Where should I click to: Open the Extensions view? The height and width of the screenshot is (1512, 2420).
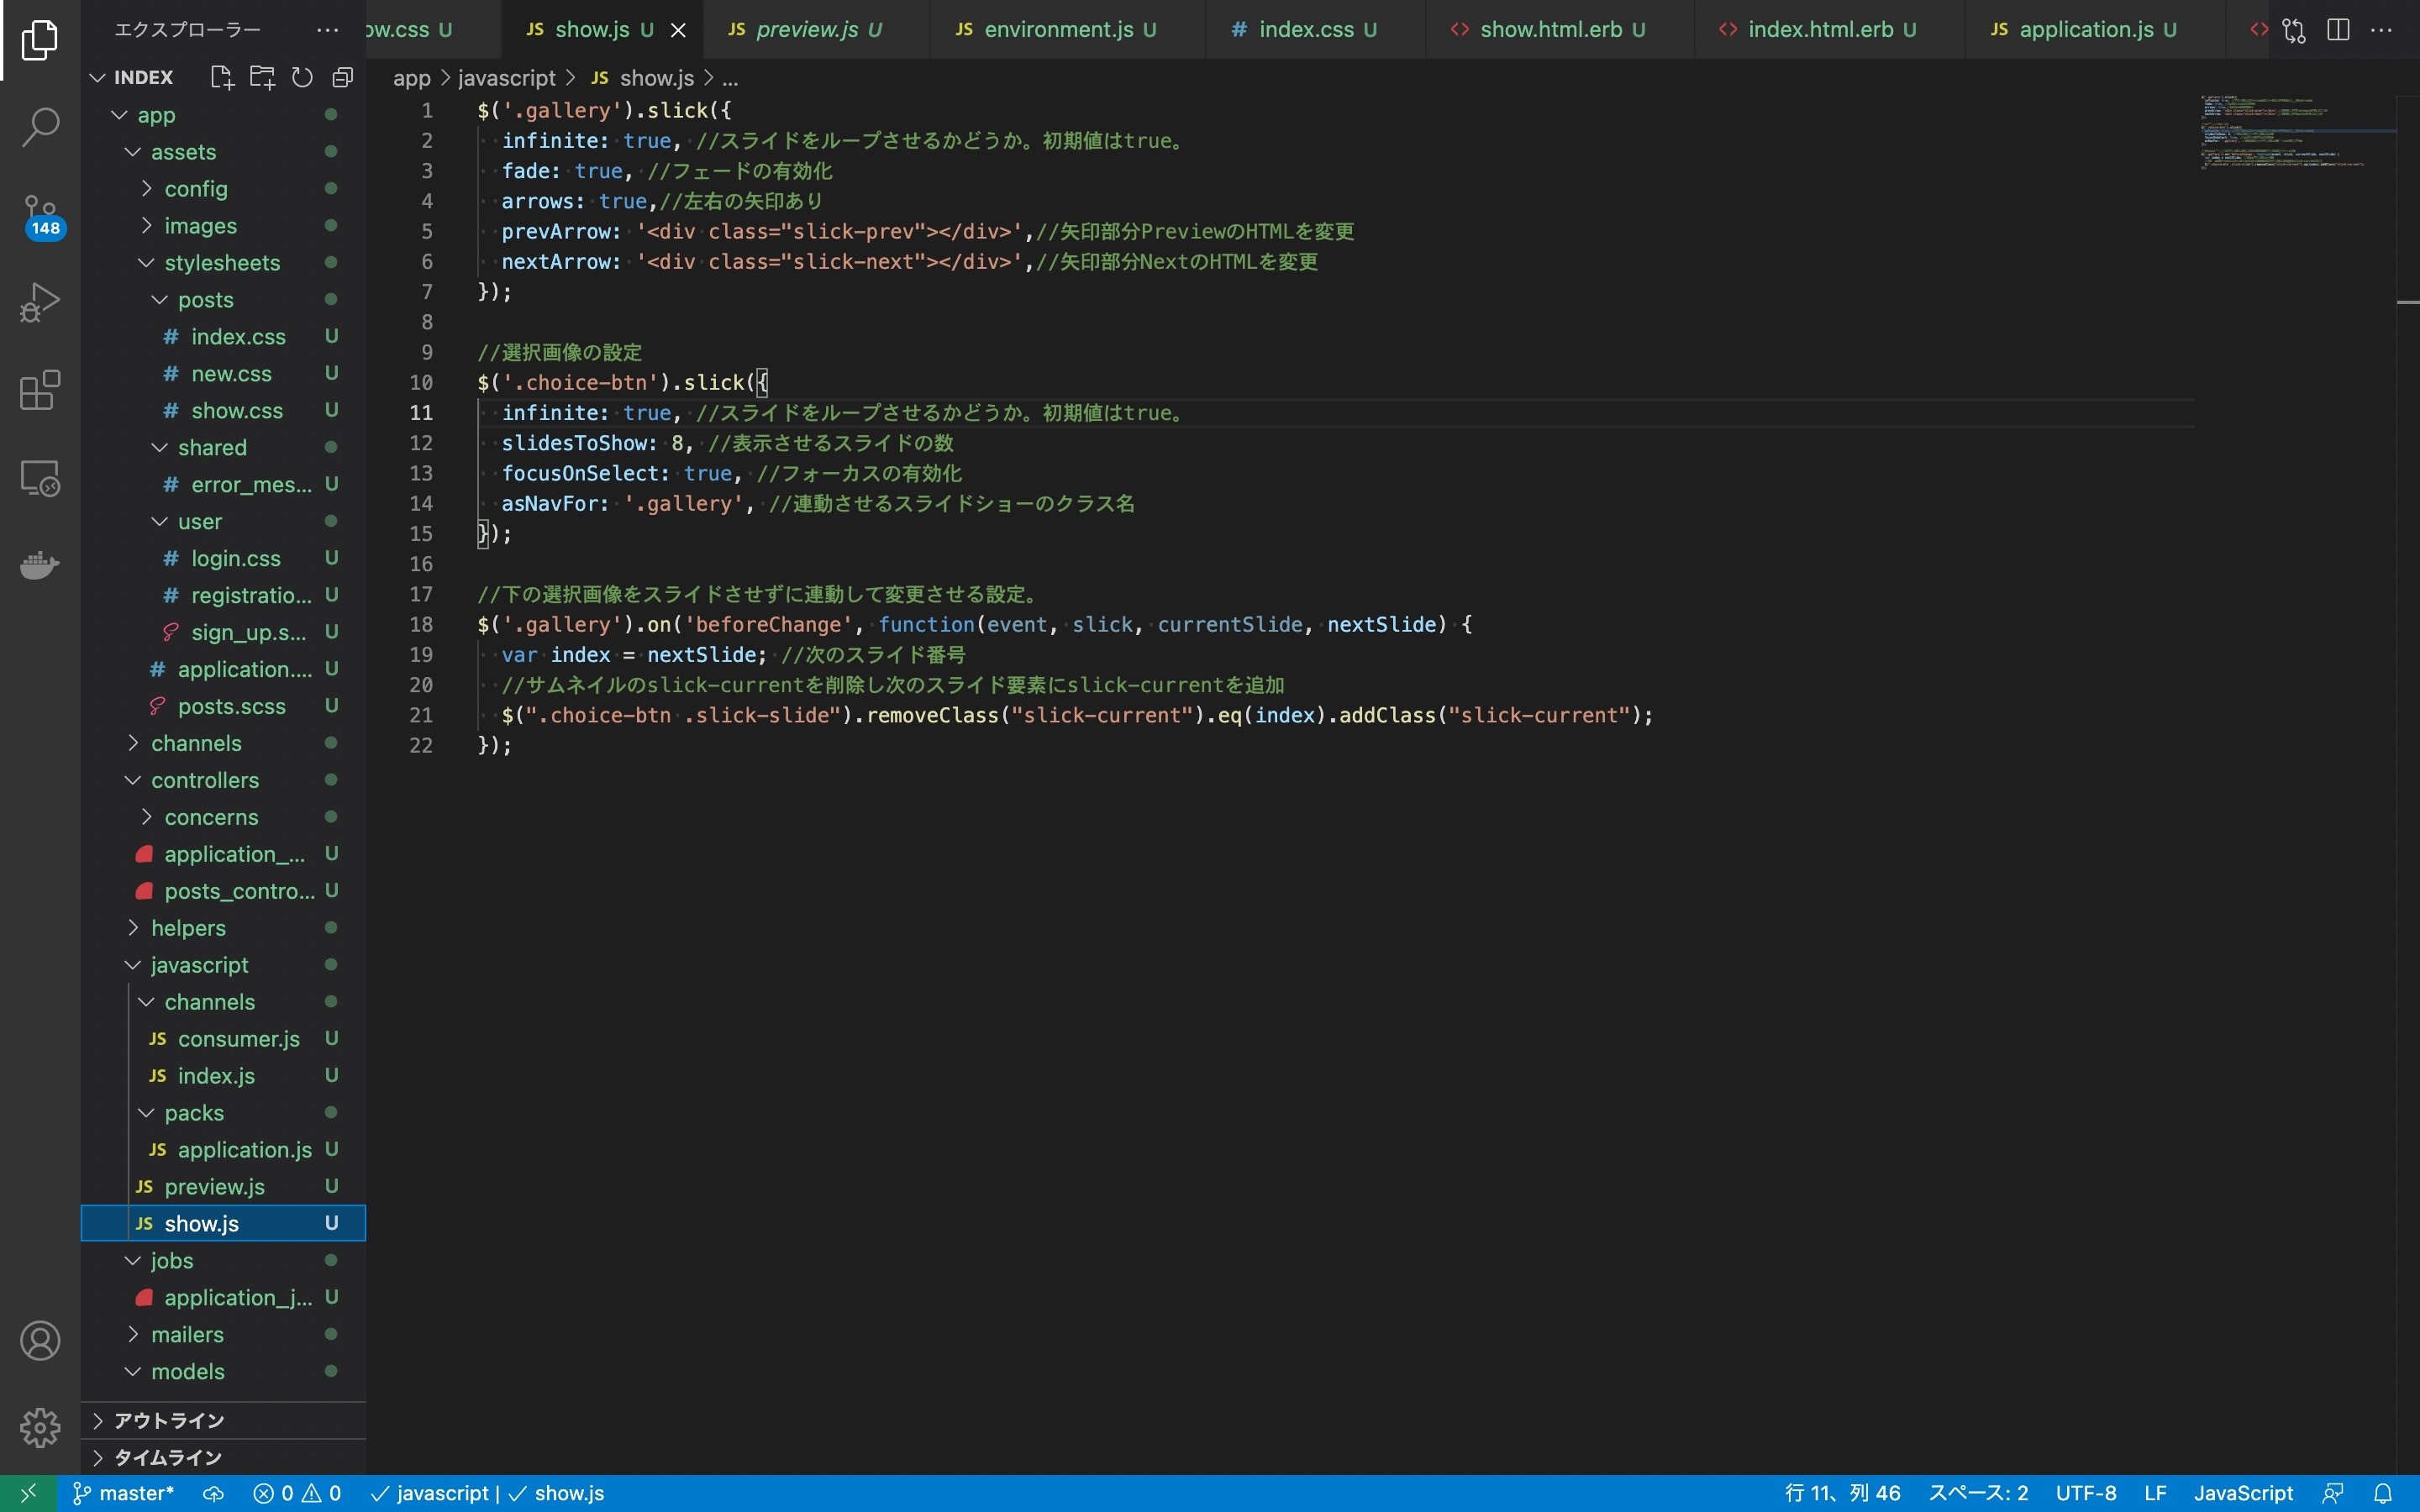click(x=40, y=390)
